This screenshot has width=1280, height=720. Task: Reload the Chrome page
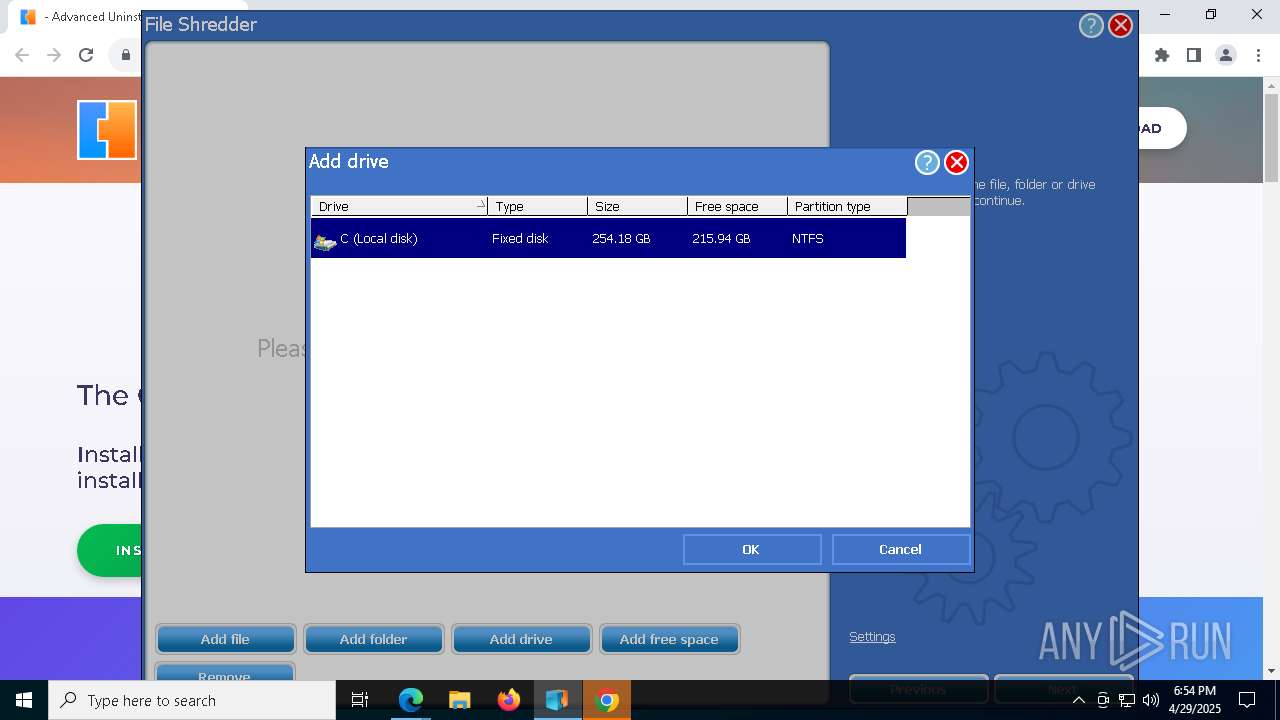pyautogui.click(x=86, y=55)
